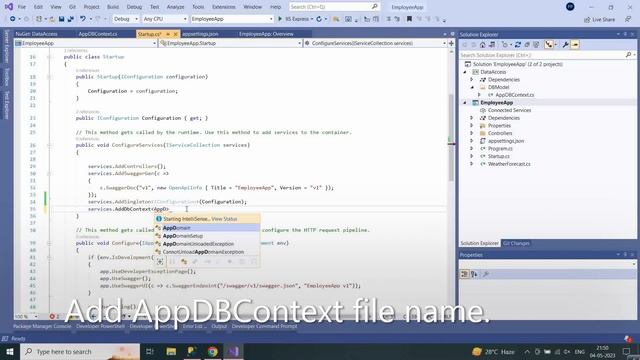
Task: Click the Save icon in the toolbar
Action: 61,19
